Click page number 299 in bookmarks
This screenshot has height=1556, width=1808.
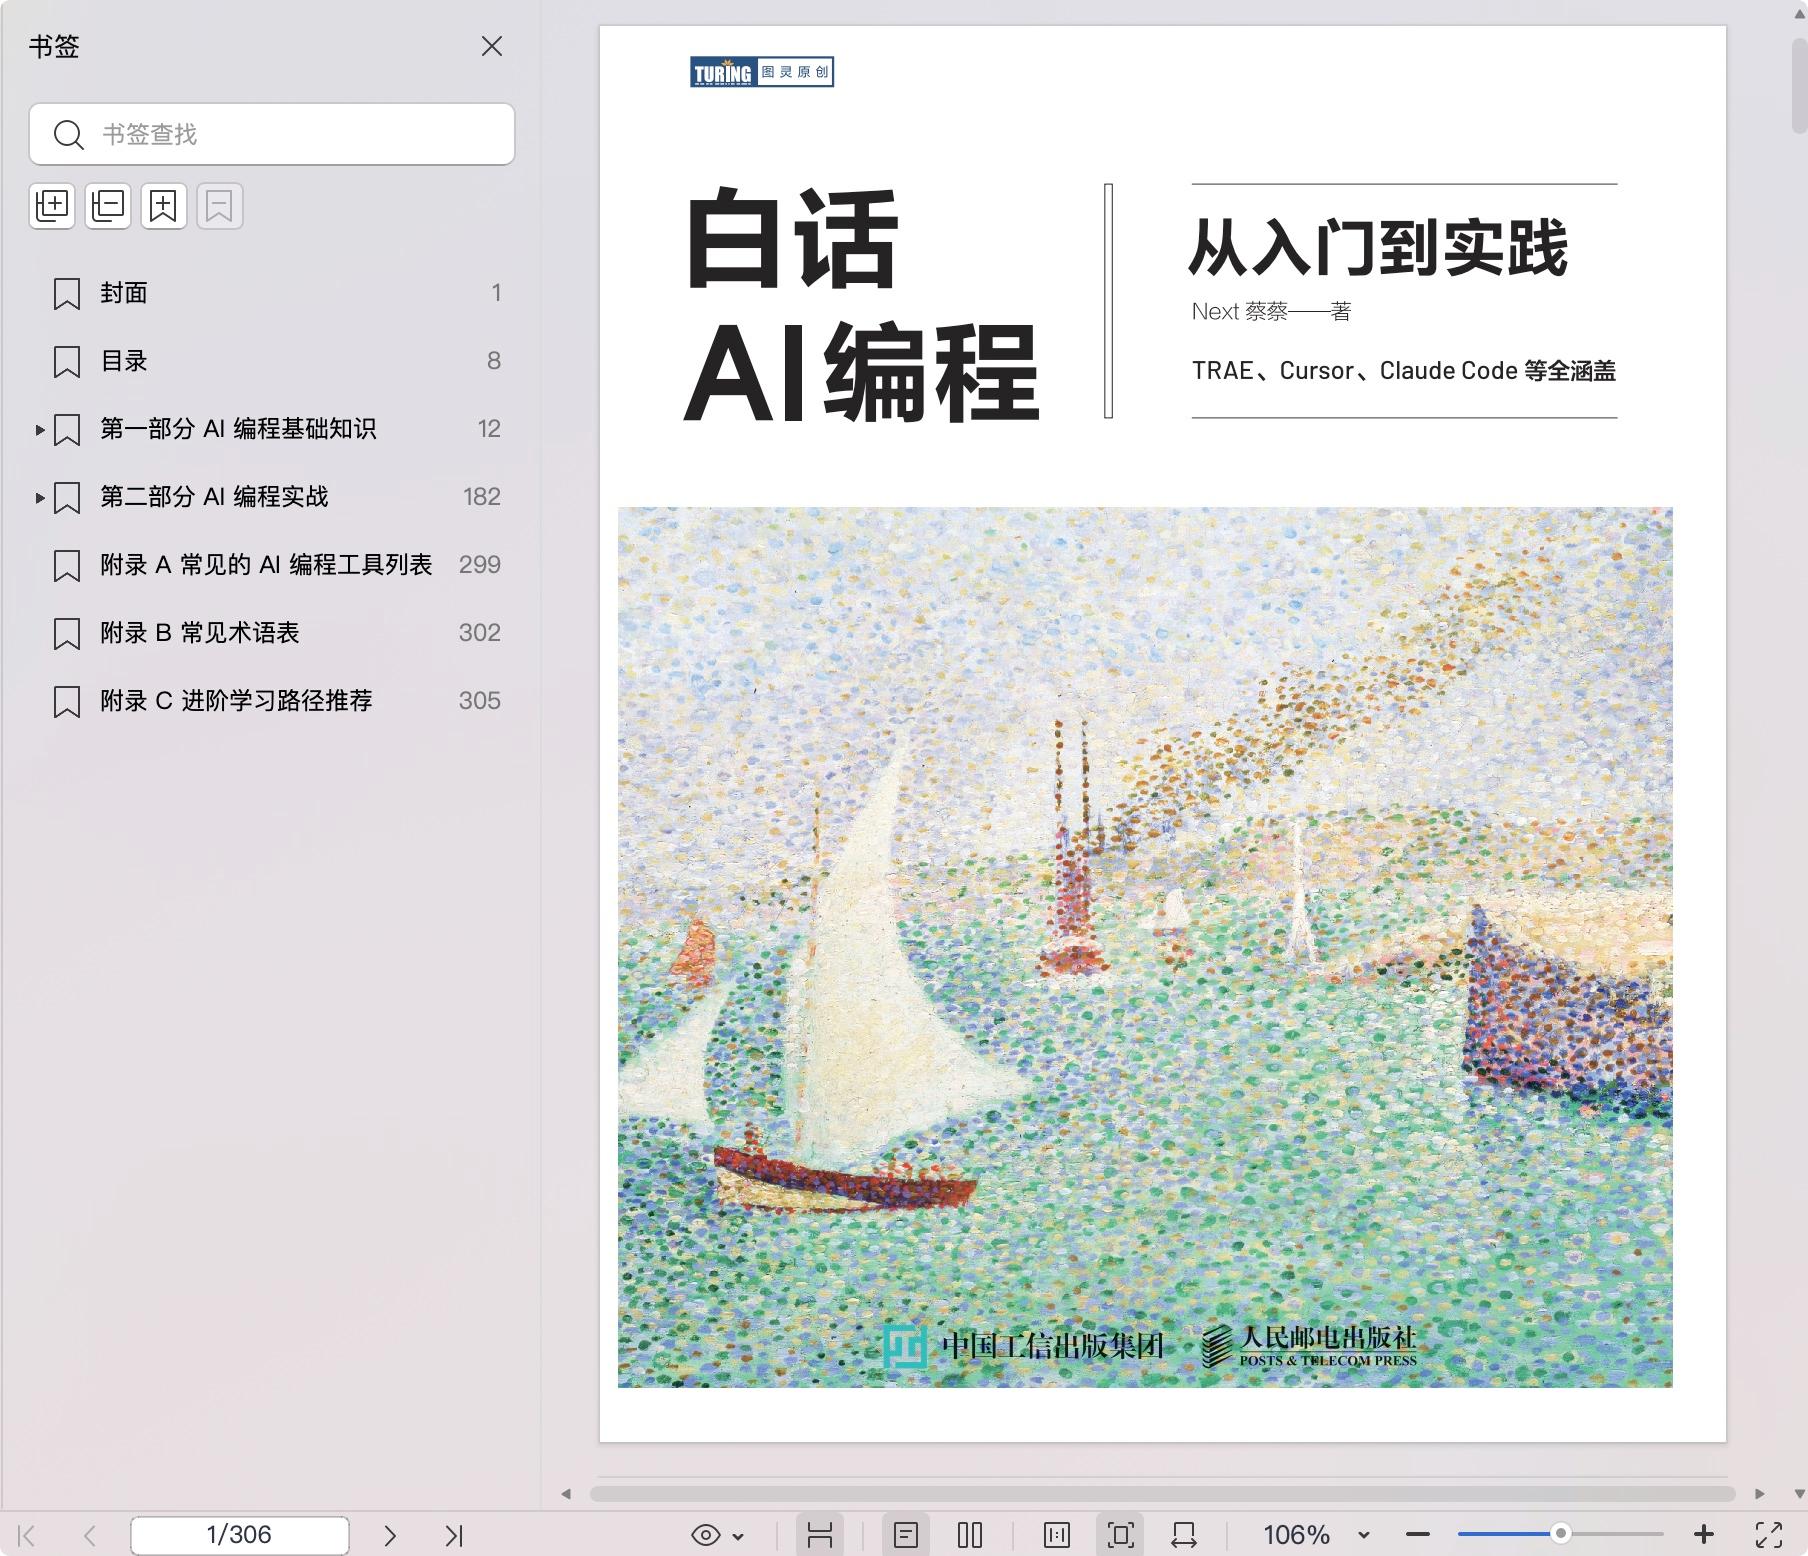(480, 565)
